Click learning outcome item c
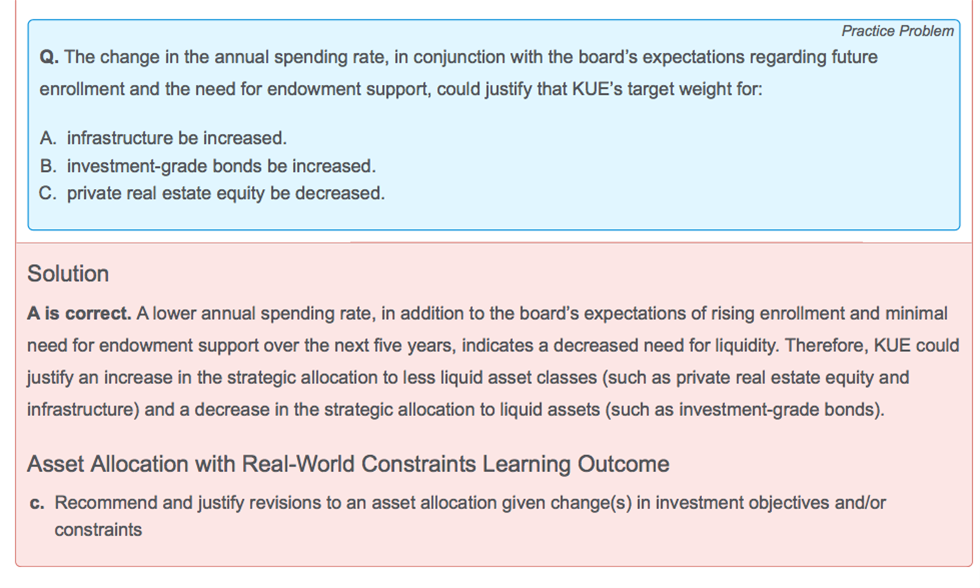980x588 pixels. point(470,503)
